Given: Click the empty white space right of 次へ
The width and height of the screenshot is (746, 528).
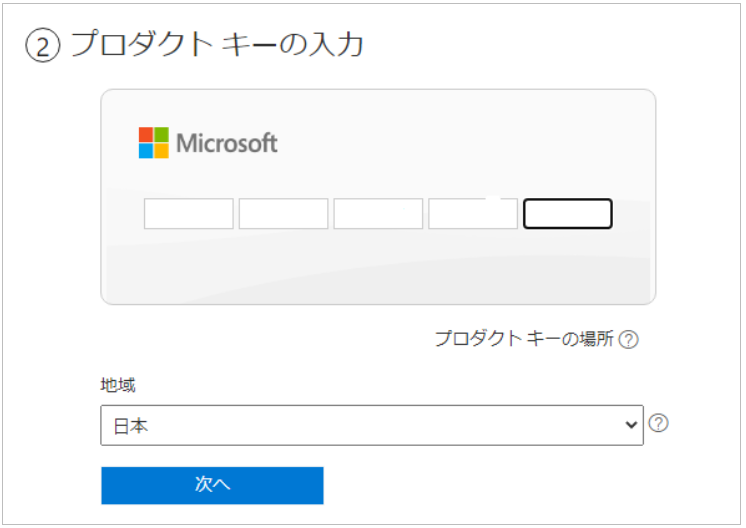Looking at the screenshot, I should click(x=500, y=486).
